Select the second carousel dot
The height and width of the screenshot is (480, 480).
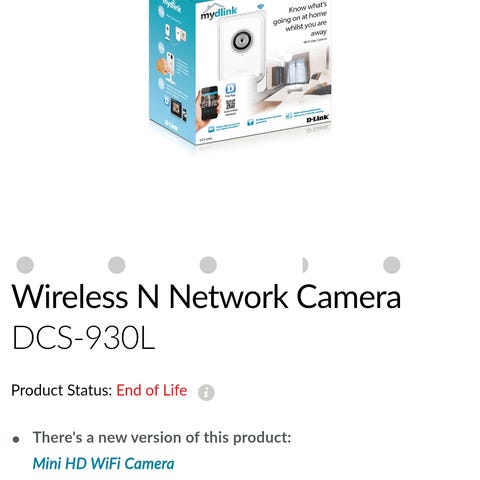tap(117, 265)
